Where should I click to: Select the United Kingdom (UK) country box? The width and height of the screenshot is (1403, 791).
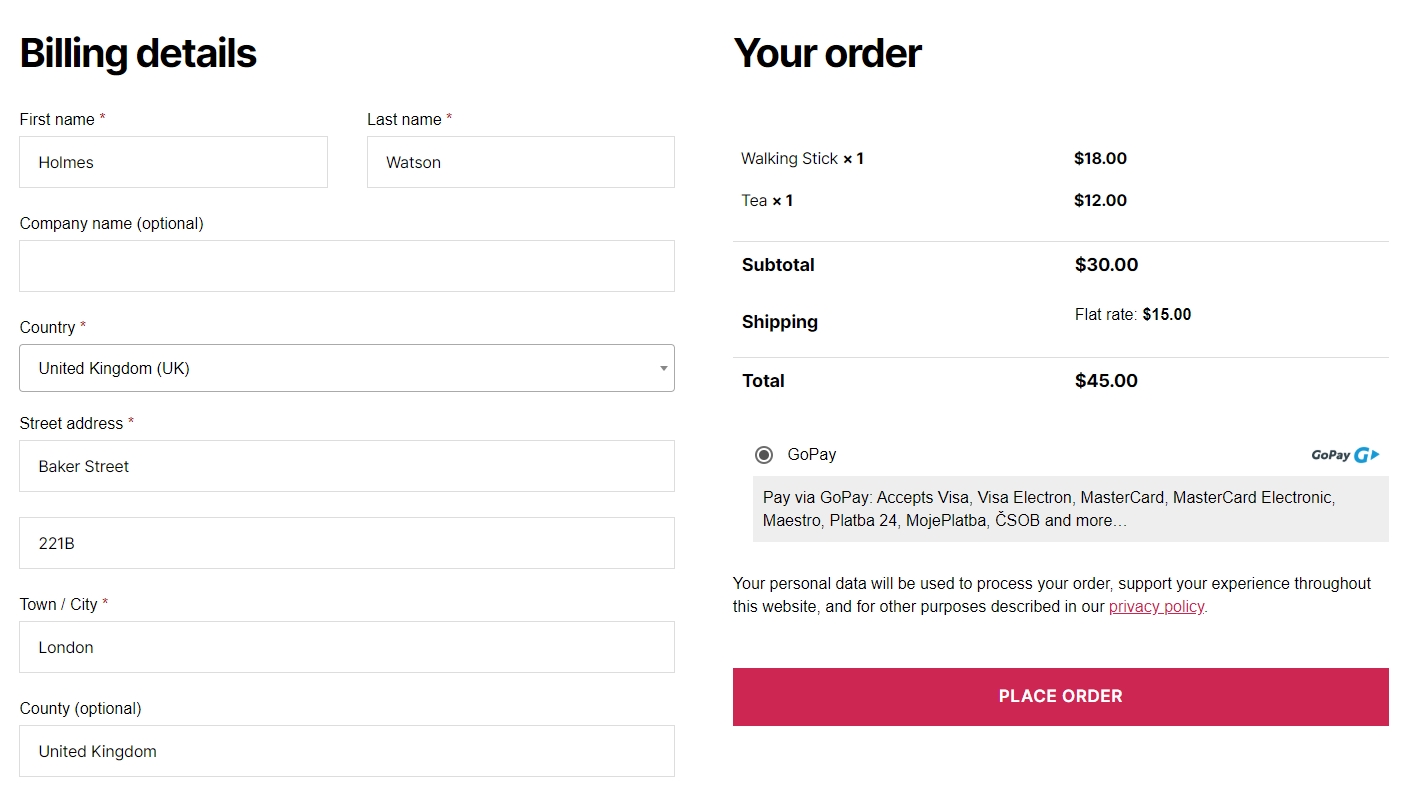click(x=330, y=368)
